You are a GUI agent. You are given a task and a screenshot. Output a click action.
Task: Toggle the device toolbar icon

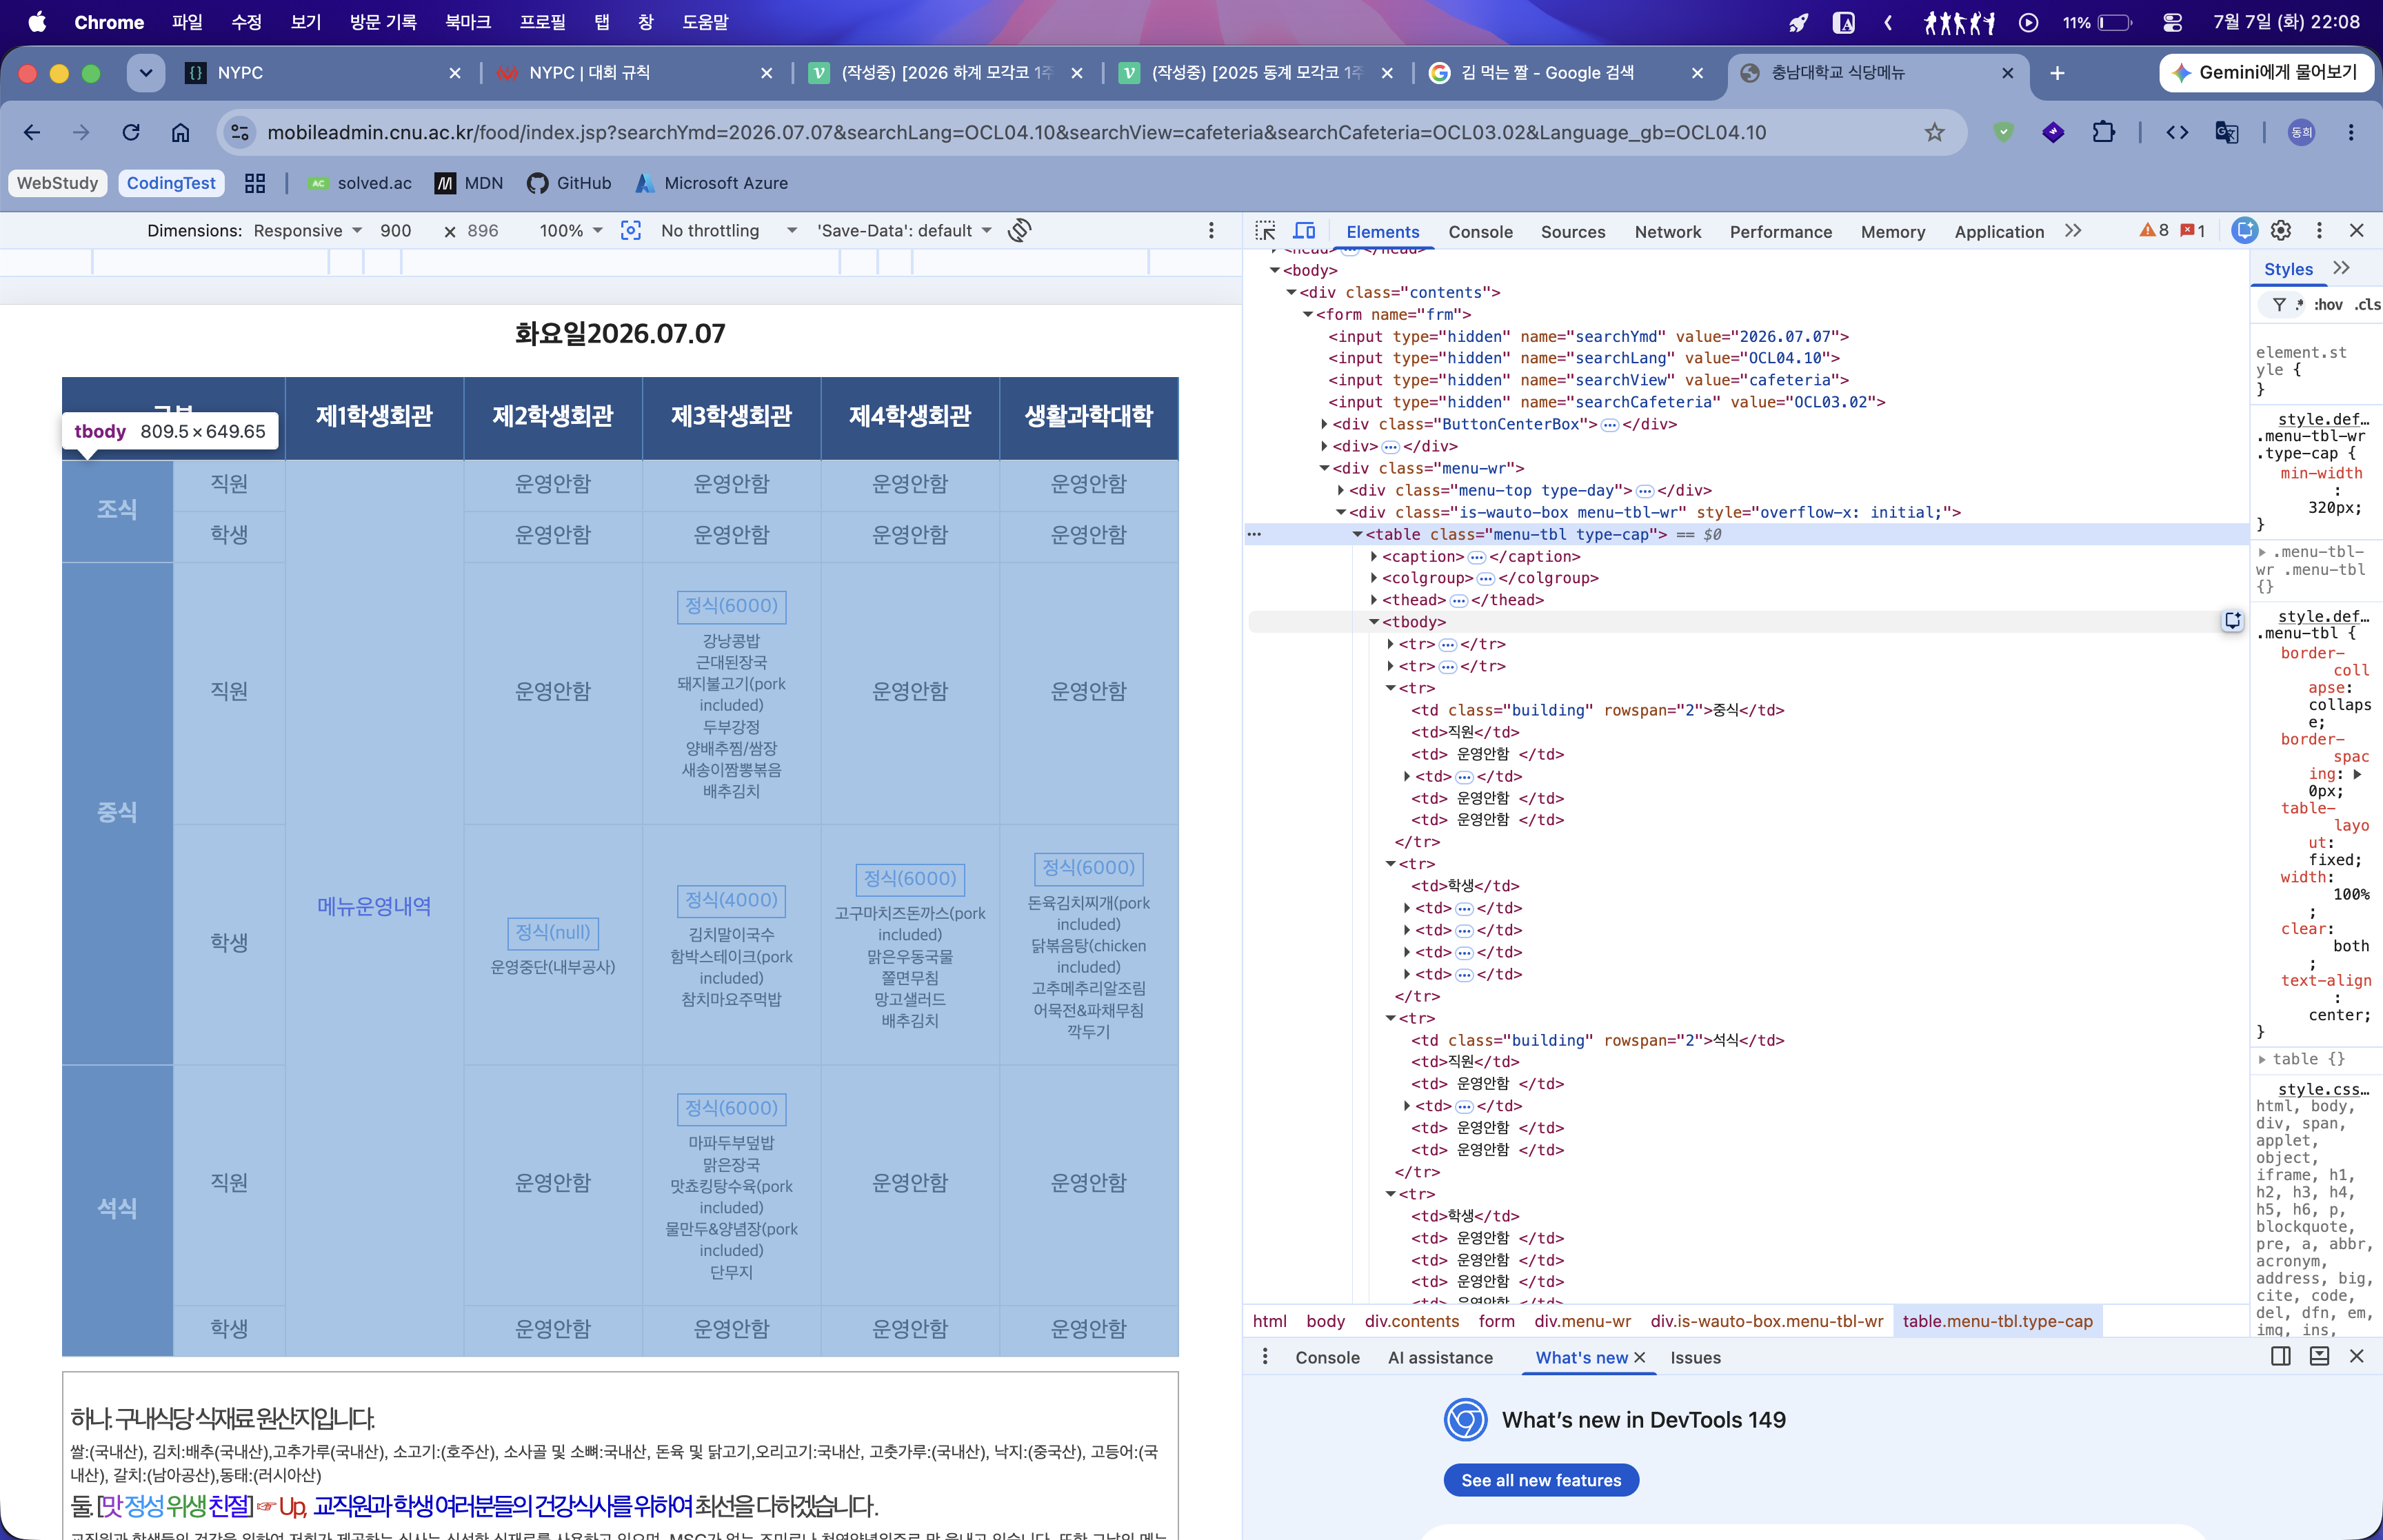[x=1305, y=231]
